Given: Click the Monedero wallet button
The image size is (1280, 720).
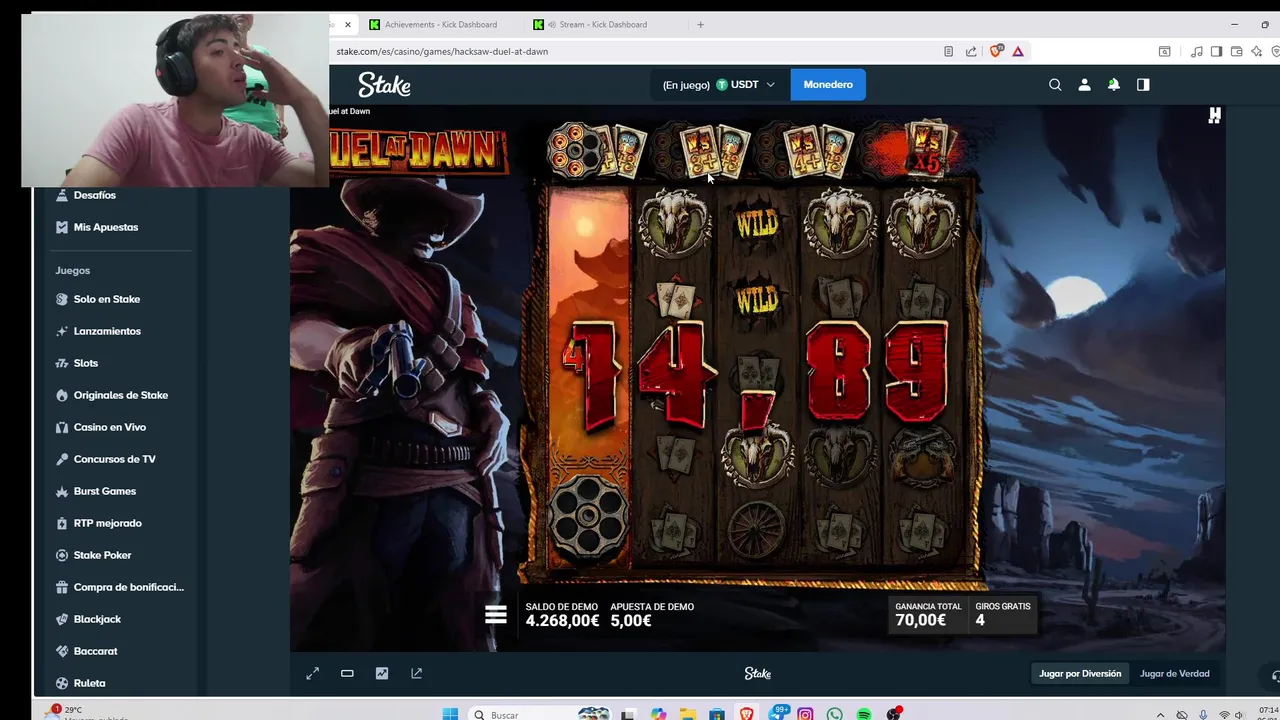Looking at the screenshot, I should (x=828, y=85).
